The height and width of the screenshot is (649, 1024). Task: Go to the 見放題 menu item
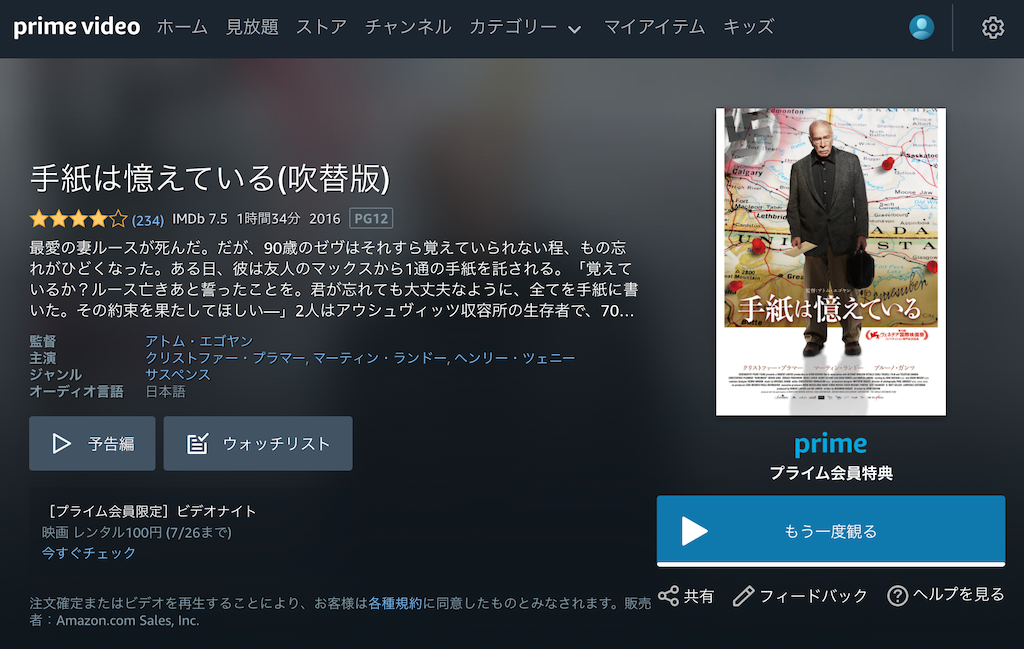point(252,27)
